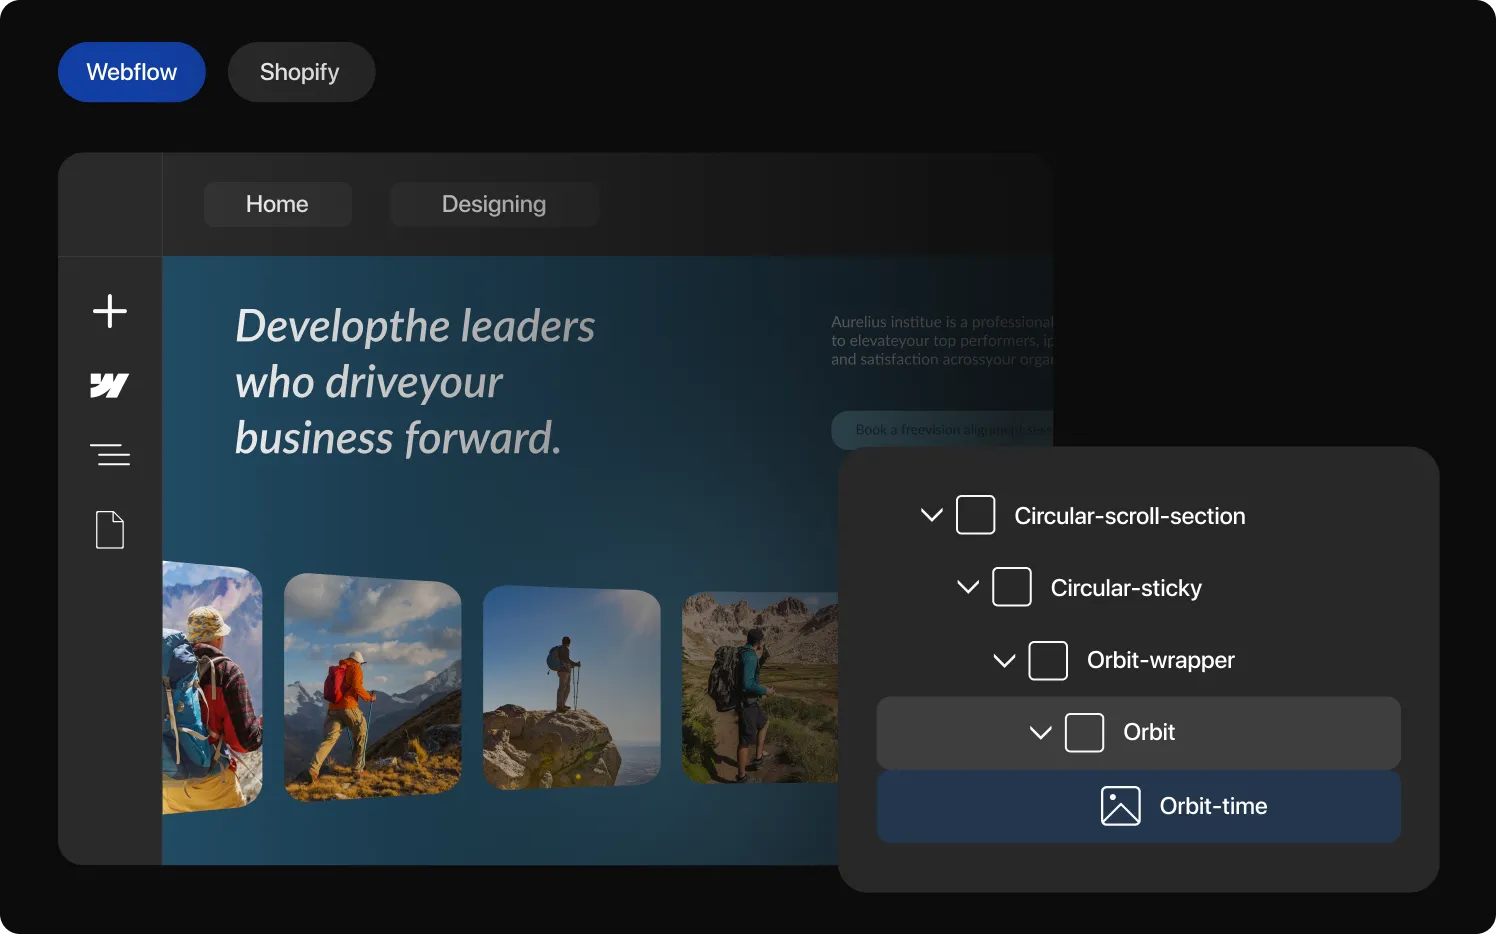
Task: Click the box icon beside Circular-scroll-section
Action: (x=975, y=515)
